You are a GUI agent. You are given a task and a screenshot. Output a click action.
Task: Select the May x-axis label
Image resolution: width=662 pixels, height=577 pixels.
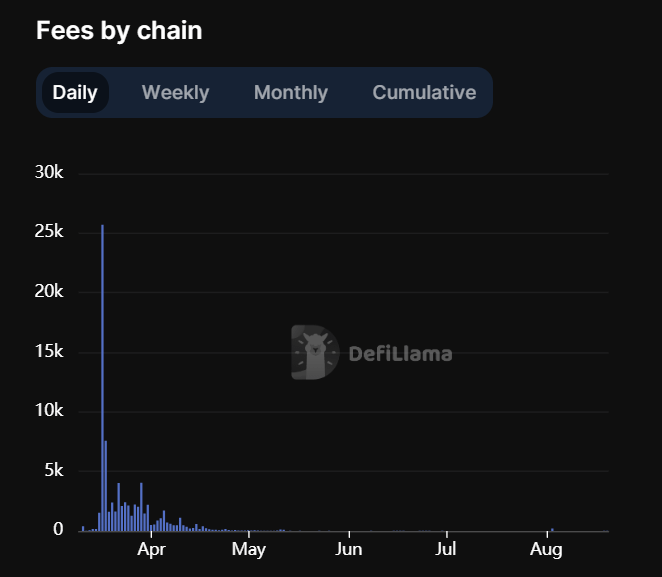[x=248, y=549]
